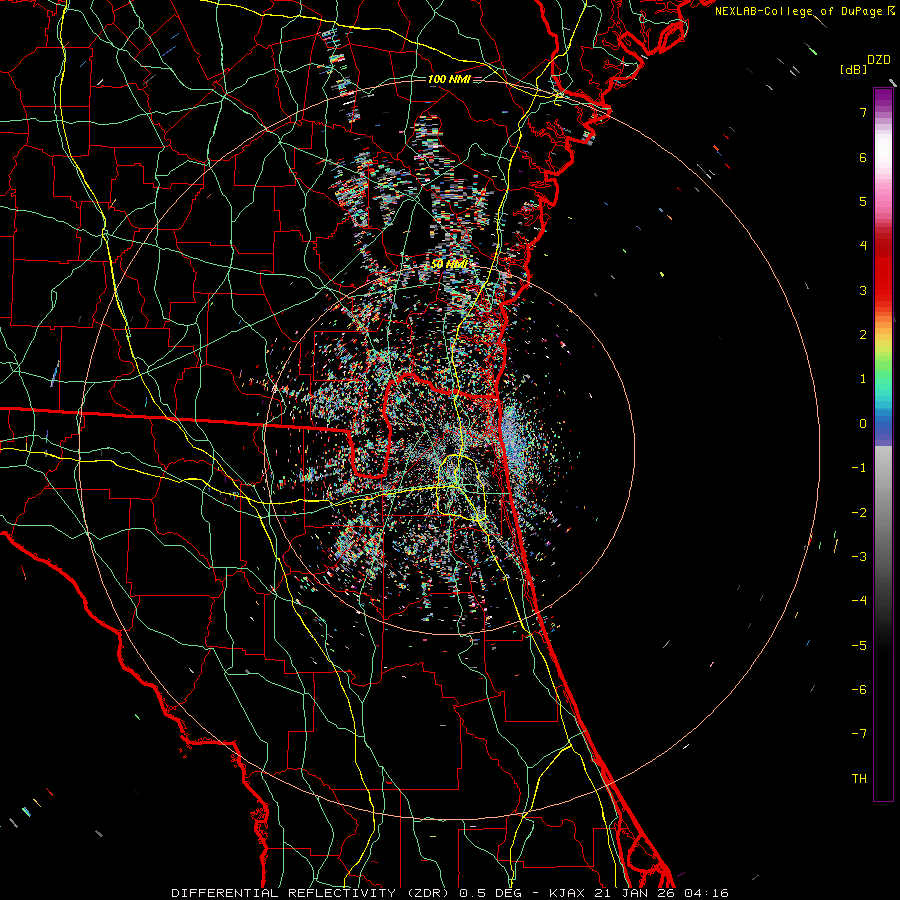Click the KJAX station identifier
Image resolution: width=900 pixels, height=900 pixels.
(x=568, y=893)
